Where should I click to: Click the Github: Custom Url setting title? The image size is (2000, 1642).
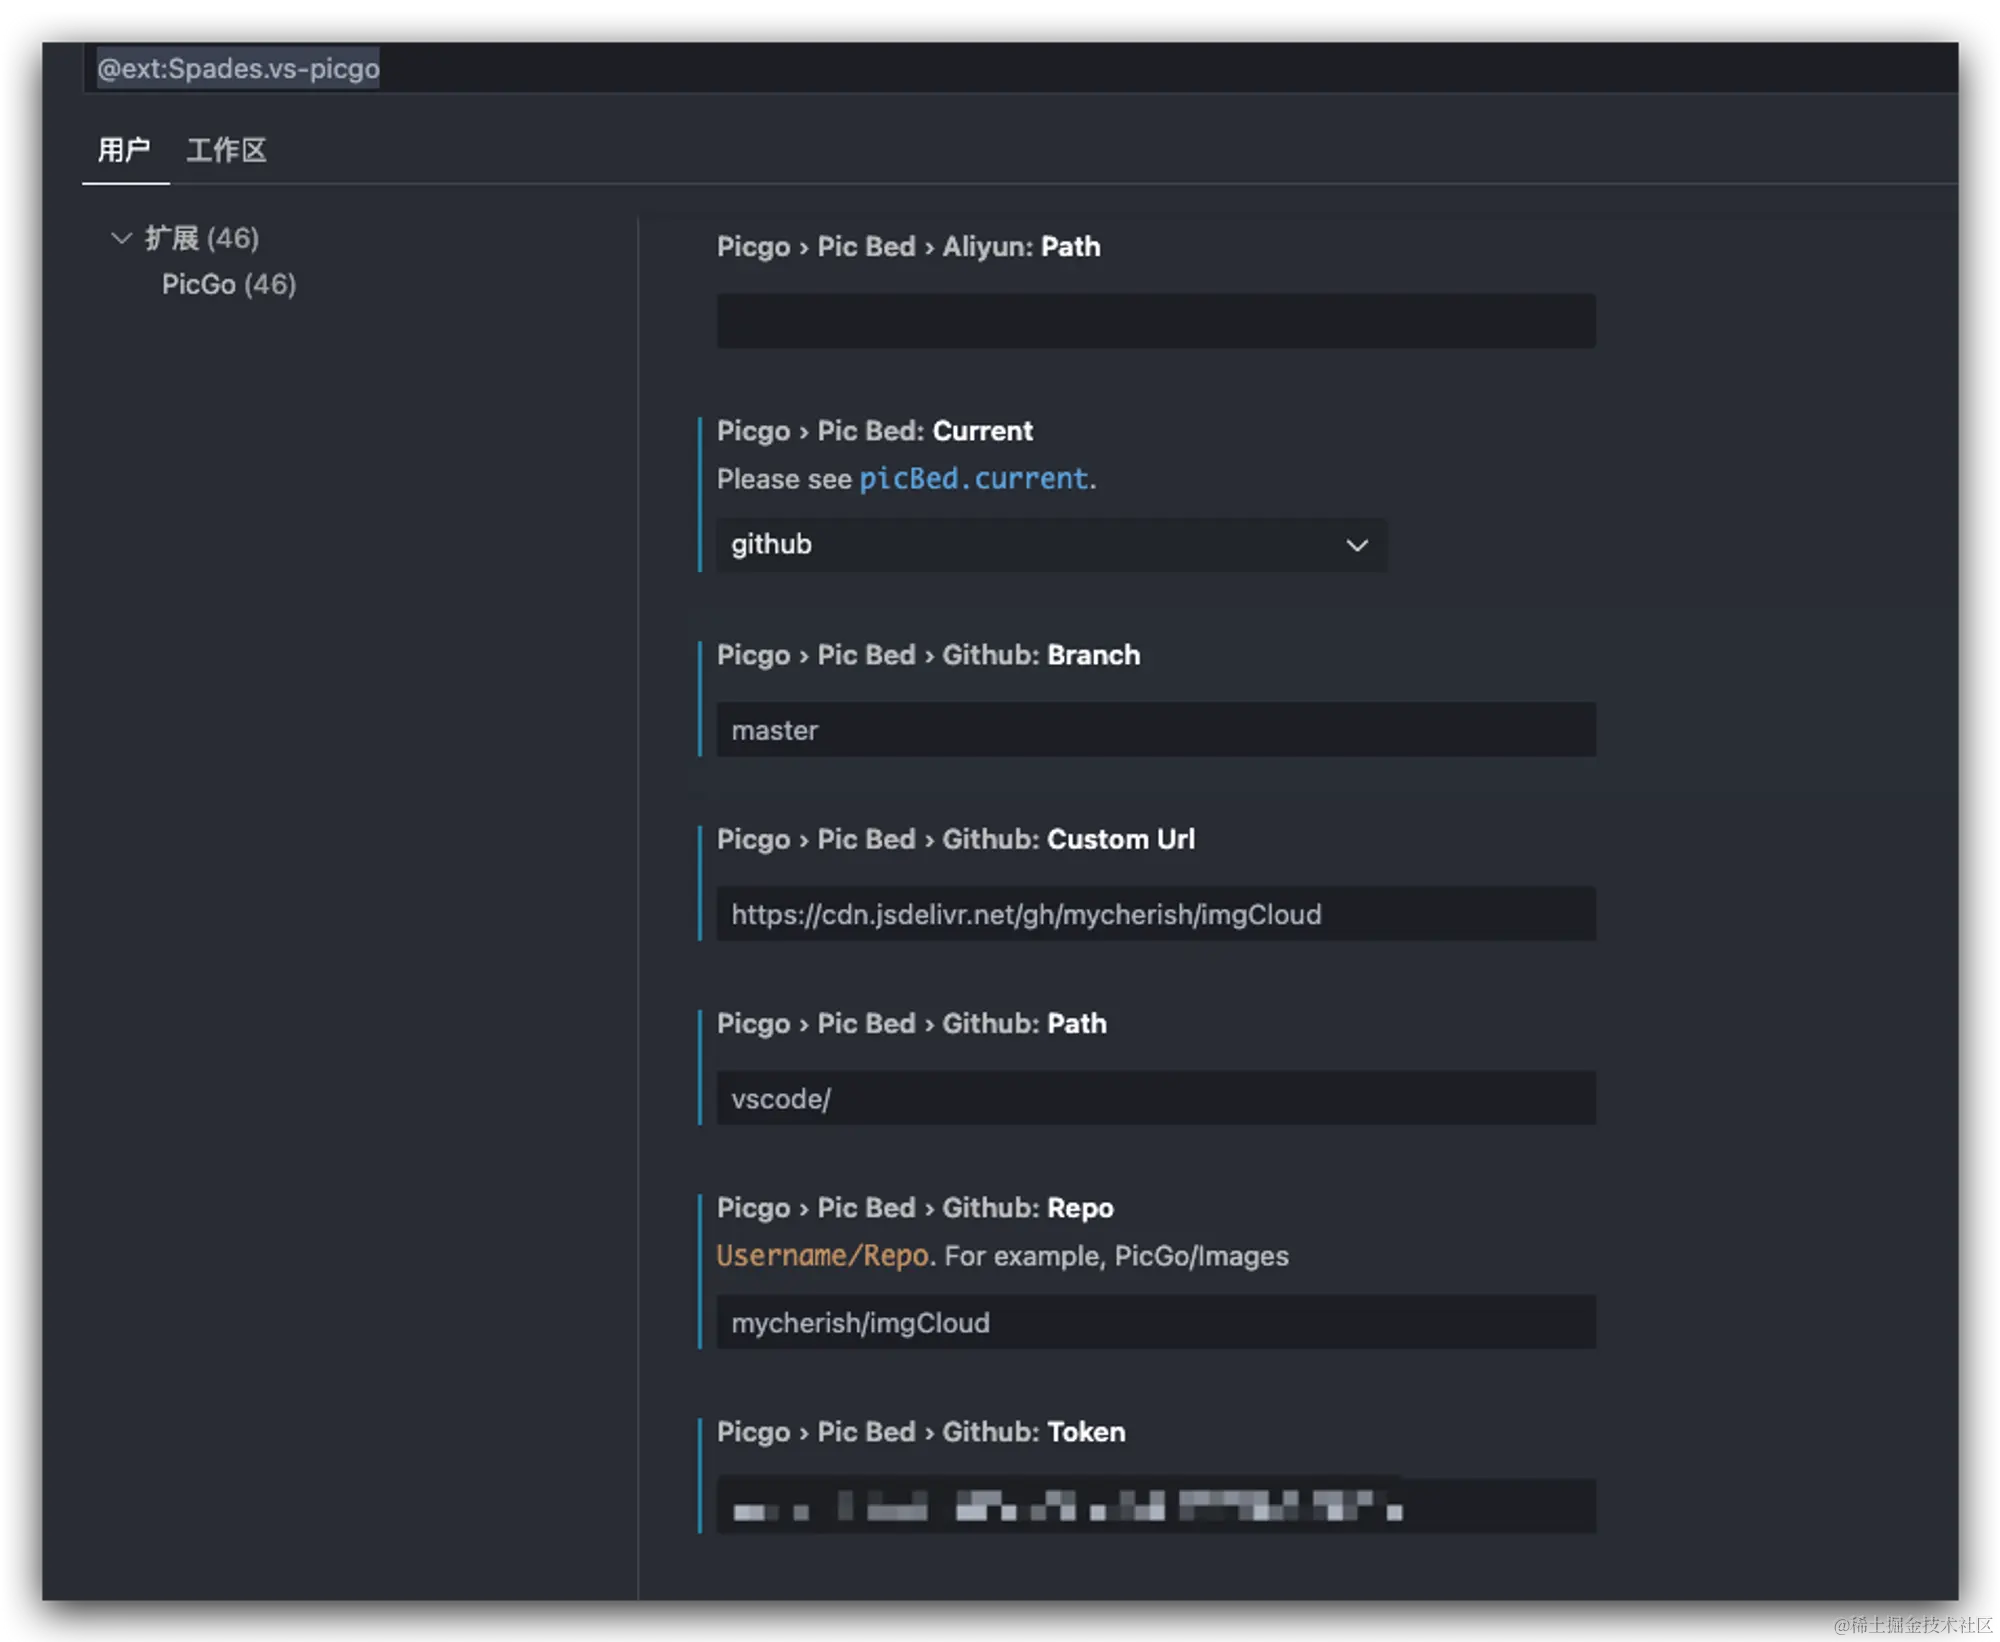click(x=955, y=839)
